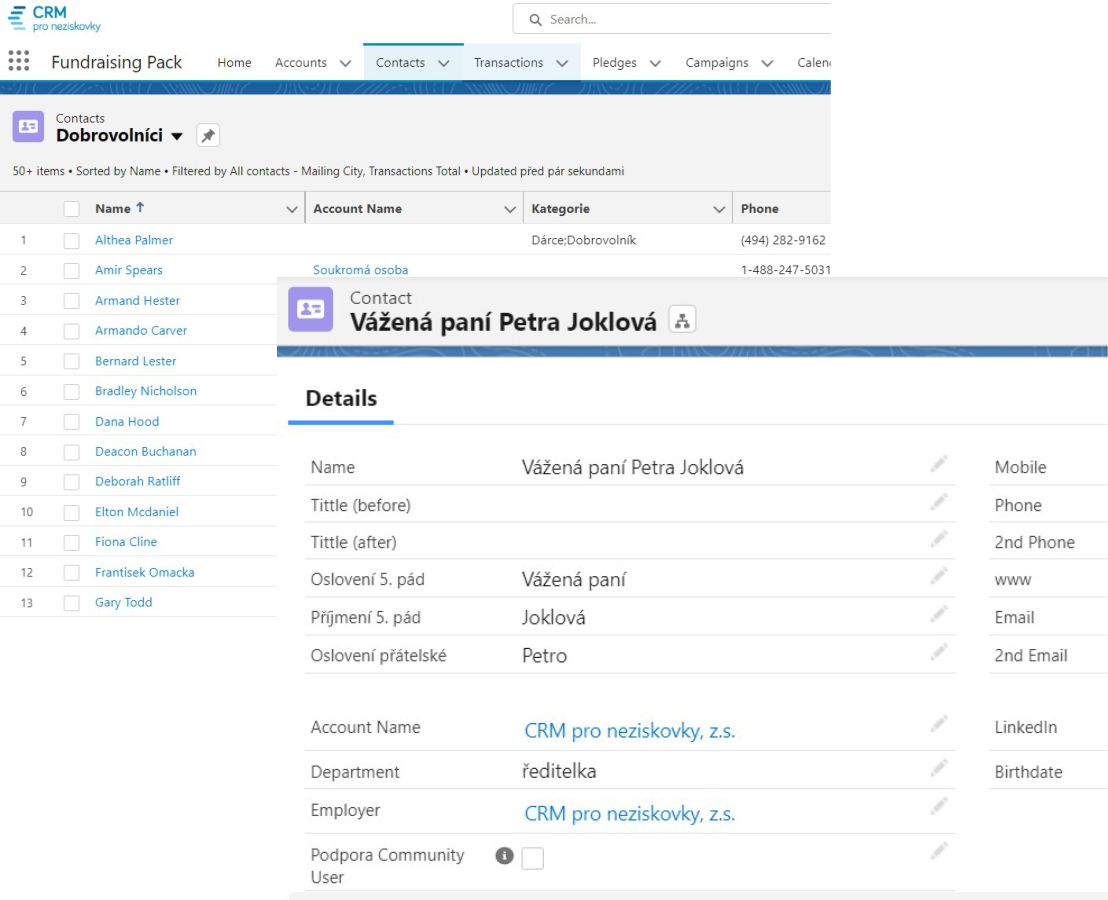Click the contact hierarchy icon beside Petra Joklová
1108x900 pixels.
(682, 321)
